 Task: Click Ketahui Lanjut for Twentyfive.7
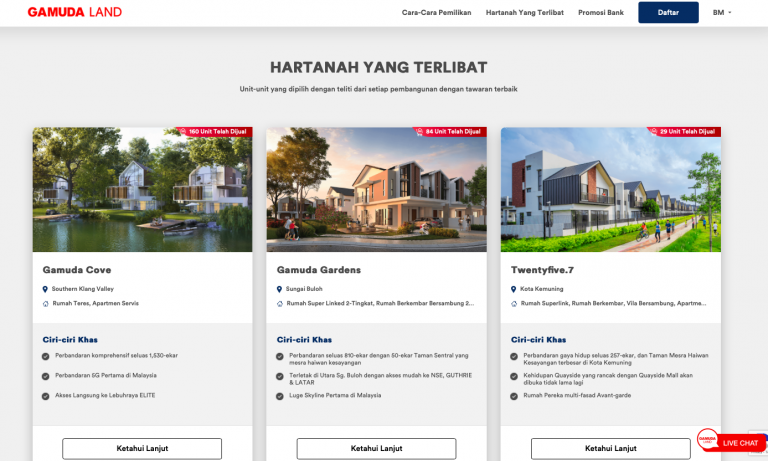tap(610, 448)
